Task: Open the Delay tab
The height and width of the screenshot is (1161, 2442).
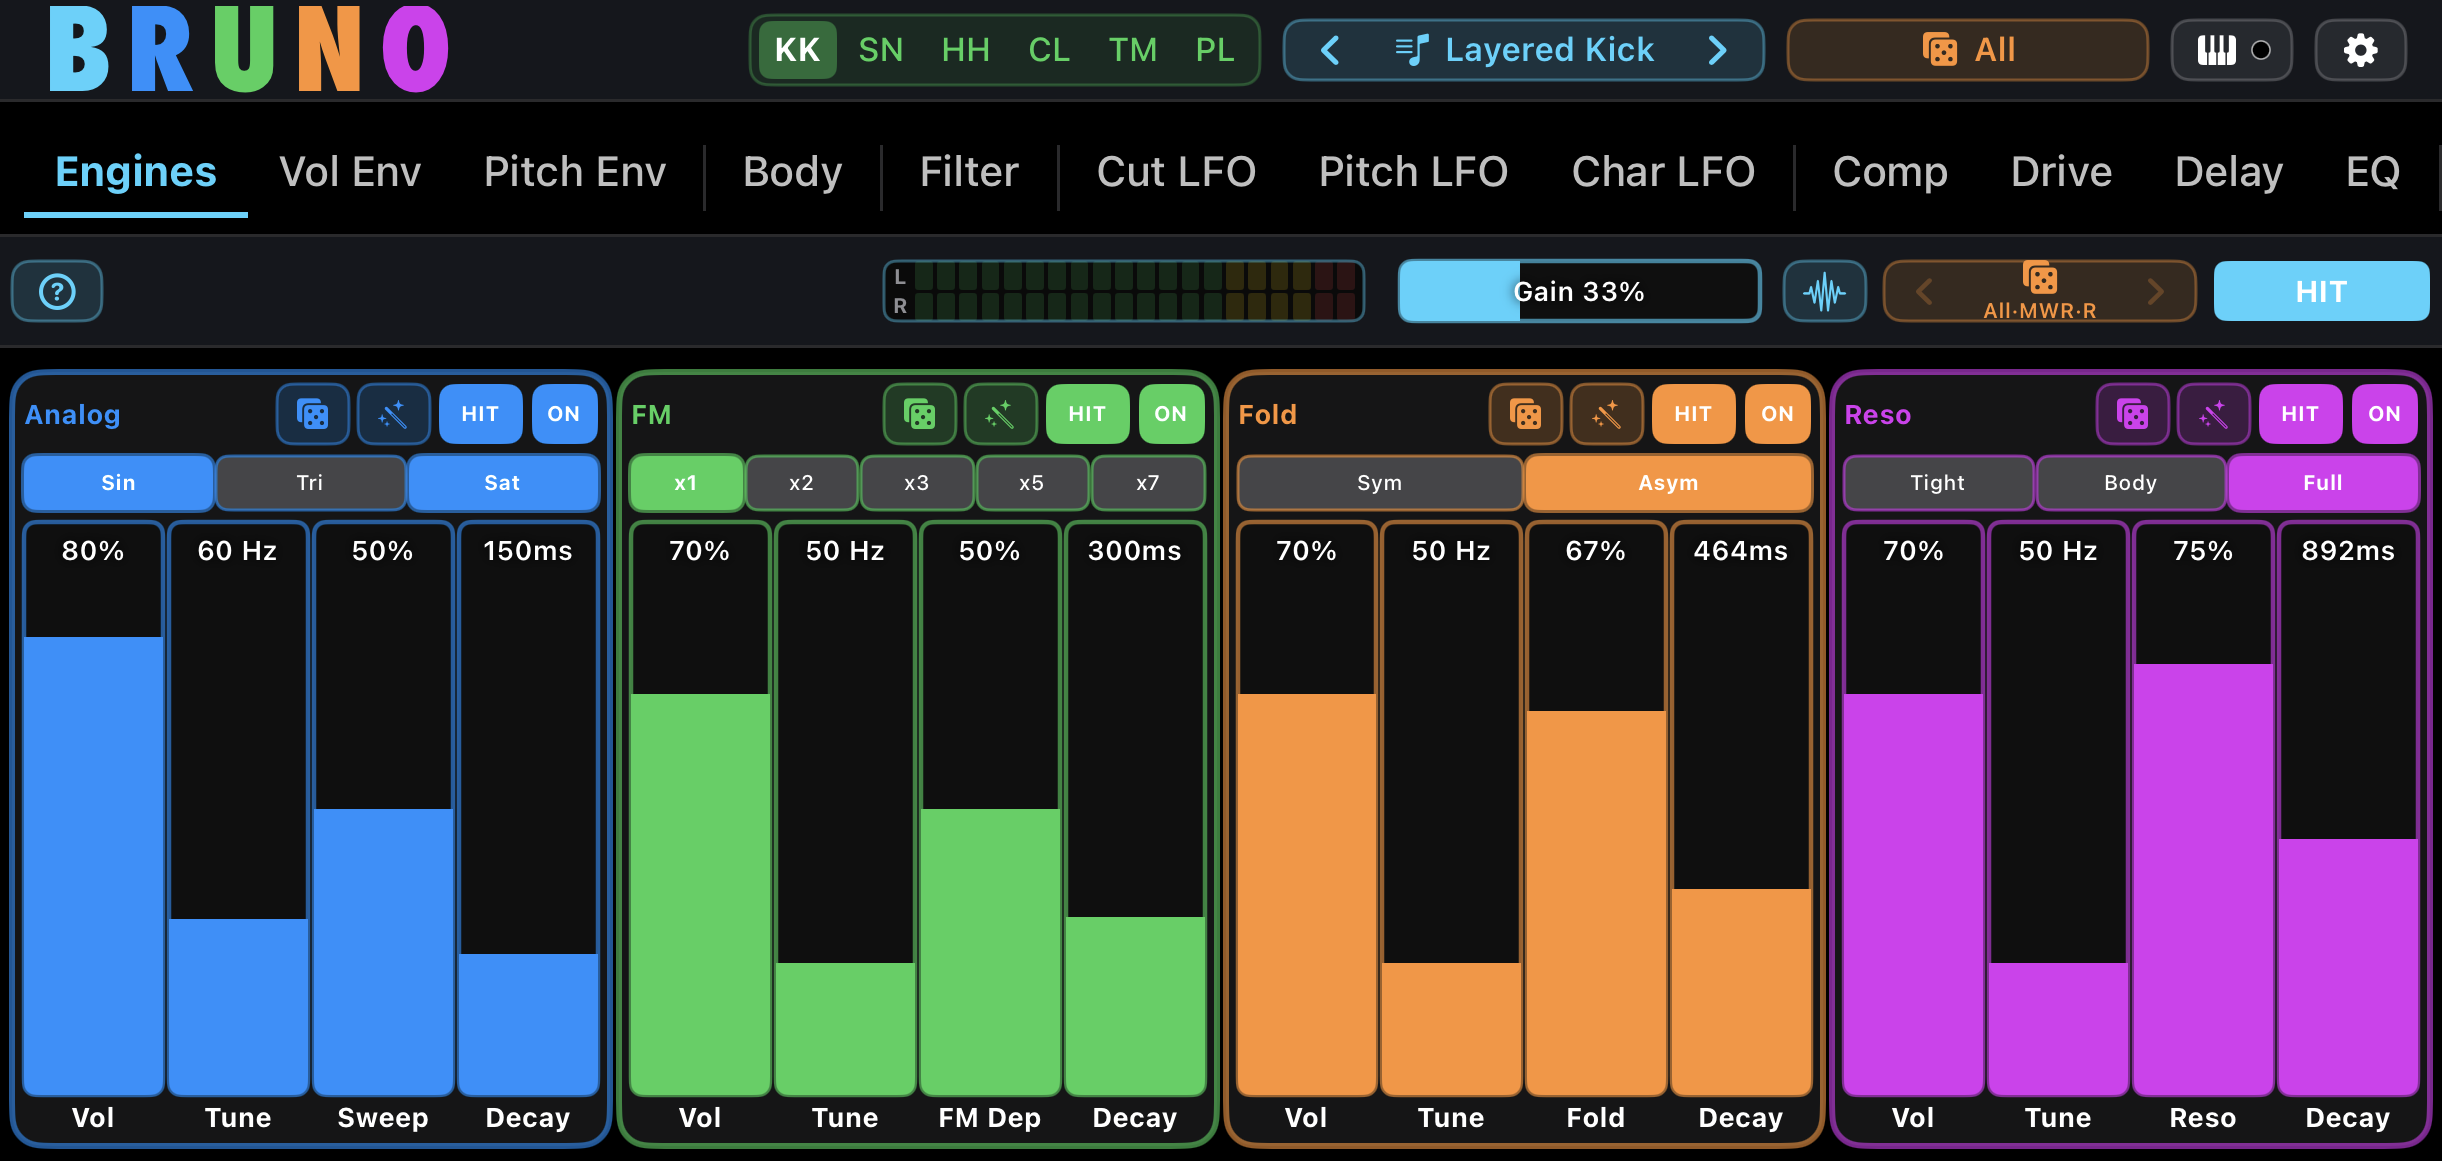Action: pos(2229,172)
